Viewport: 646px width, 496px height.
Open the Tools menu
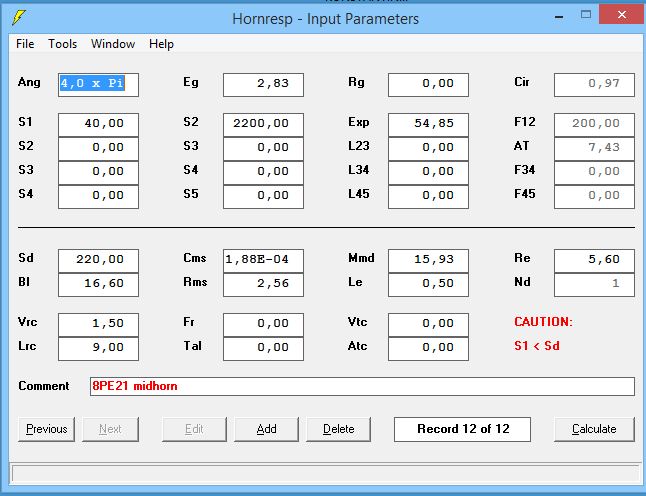coord(63,44)
